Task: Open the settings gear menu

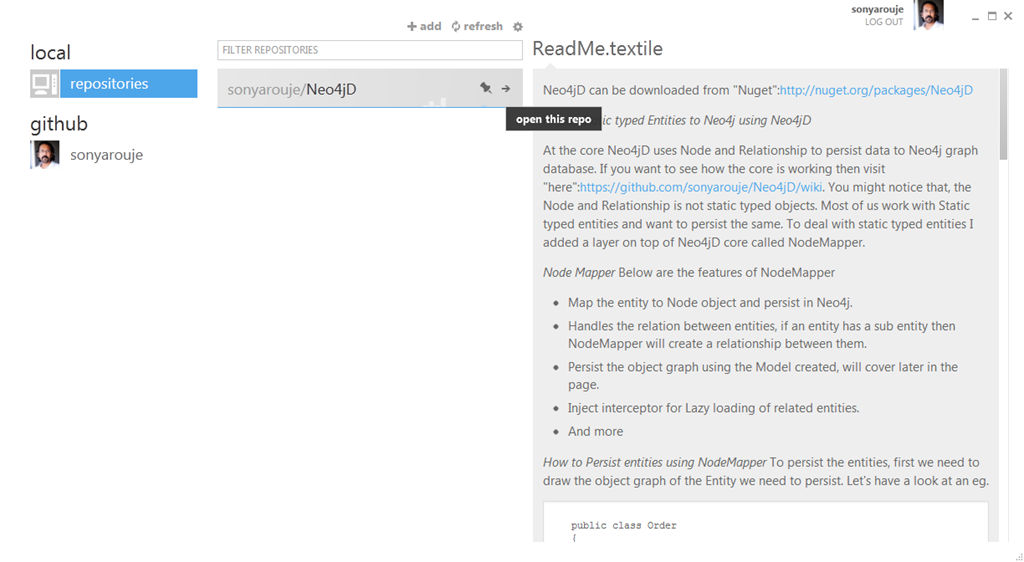Action: point(518,27)
